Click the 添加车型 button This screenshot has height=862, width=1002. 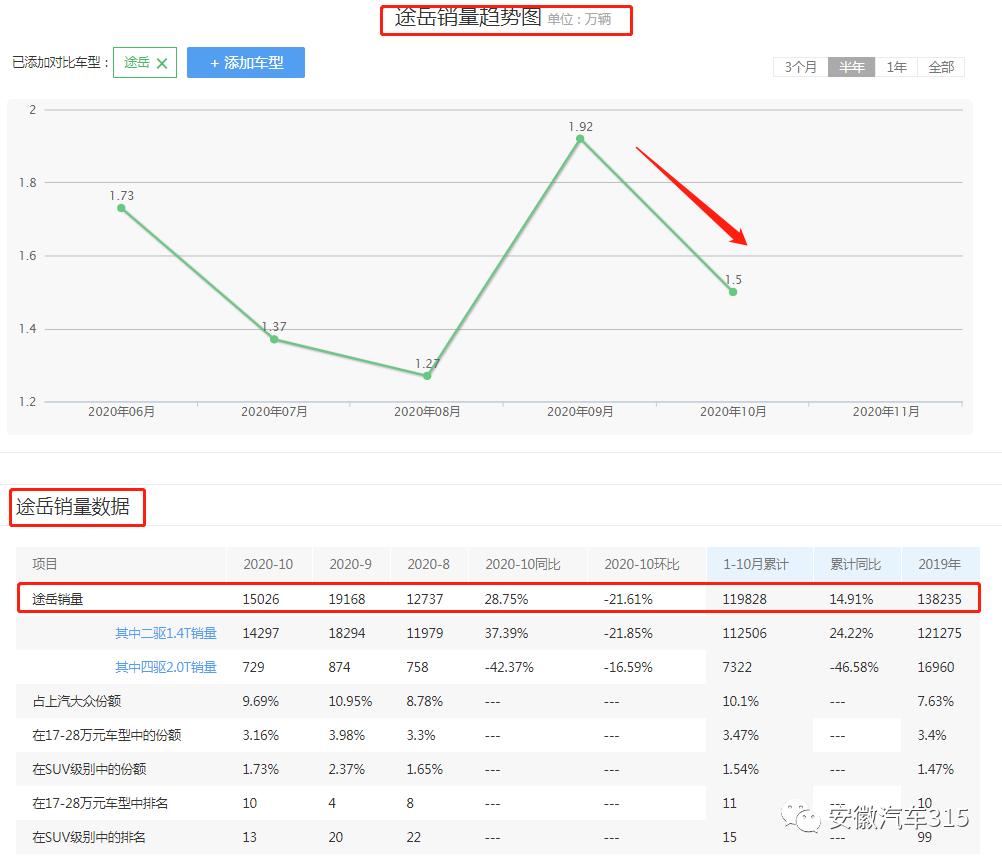coord(245,62)
